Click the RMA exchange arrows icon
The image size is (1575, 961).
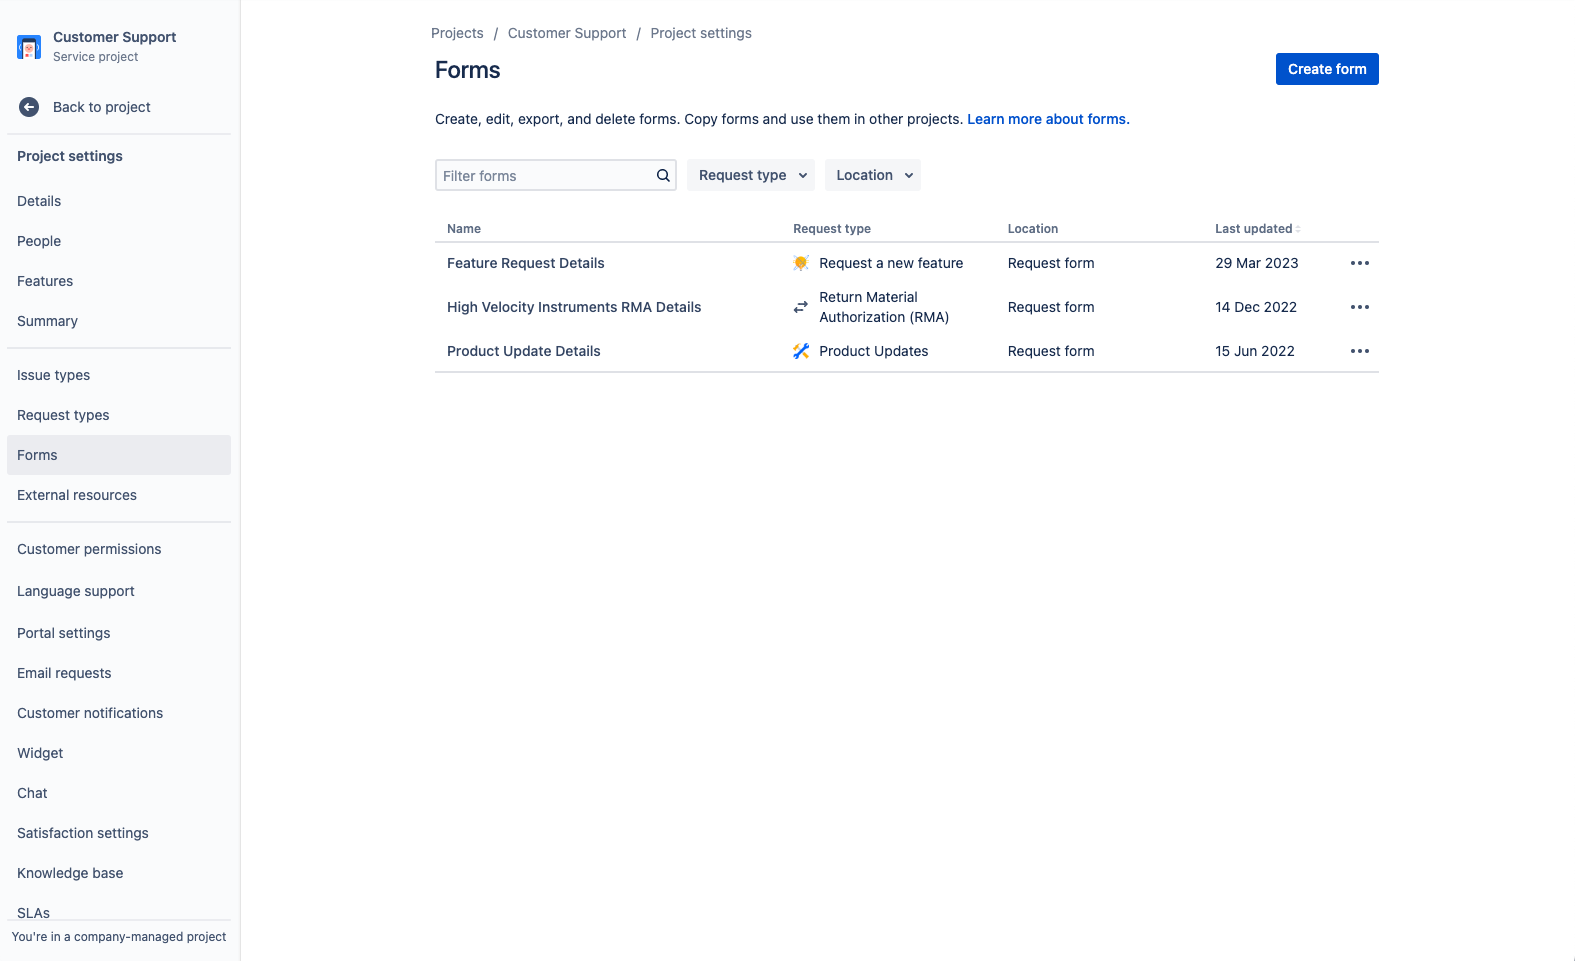[x=801, y=307]
